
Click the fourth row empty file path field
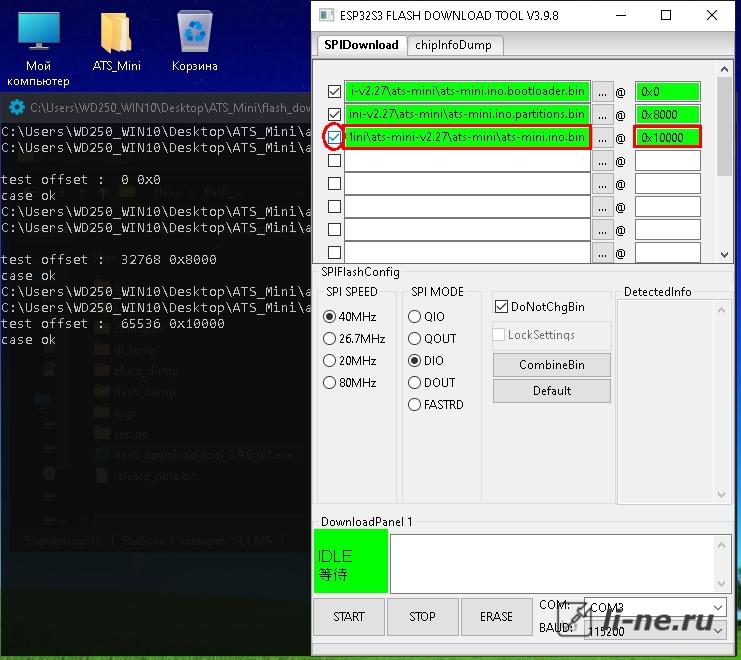coord(467,161)
